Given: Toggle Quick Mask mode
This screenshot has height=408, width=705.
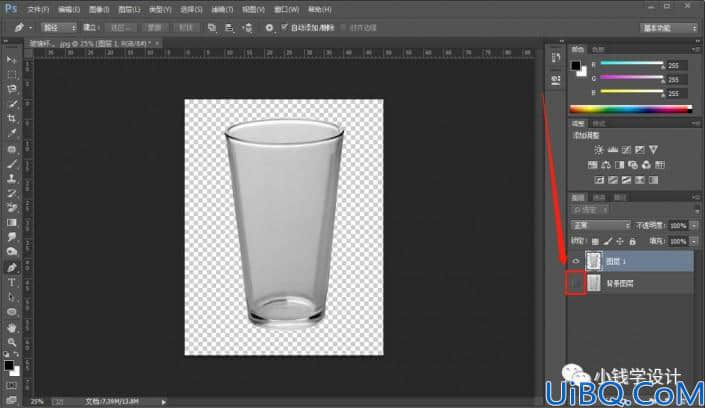Looking at the screenshot, I should 12,386.
